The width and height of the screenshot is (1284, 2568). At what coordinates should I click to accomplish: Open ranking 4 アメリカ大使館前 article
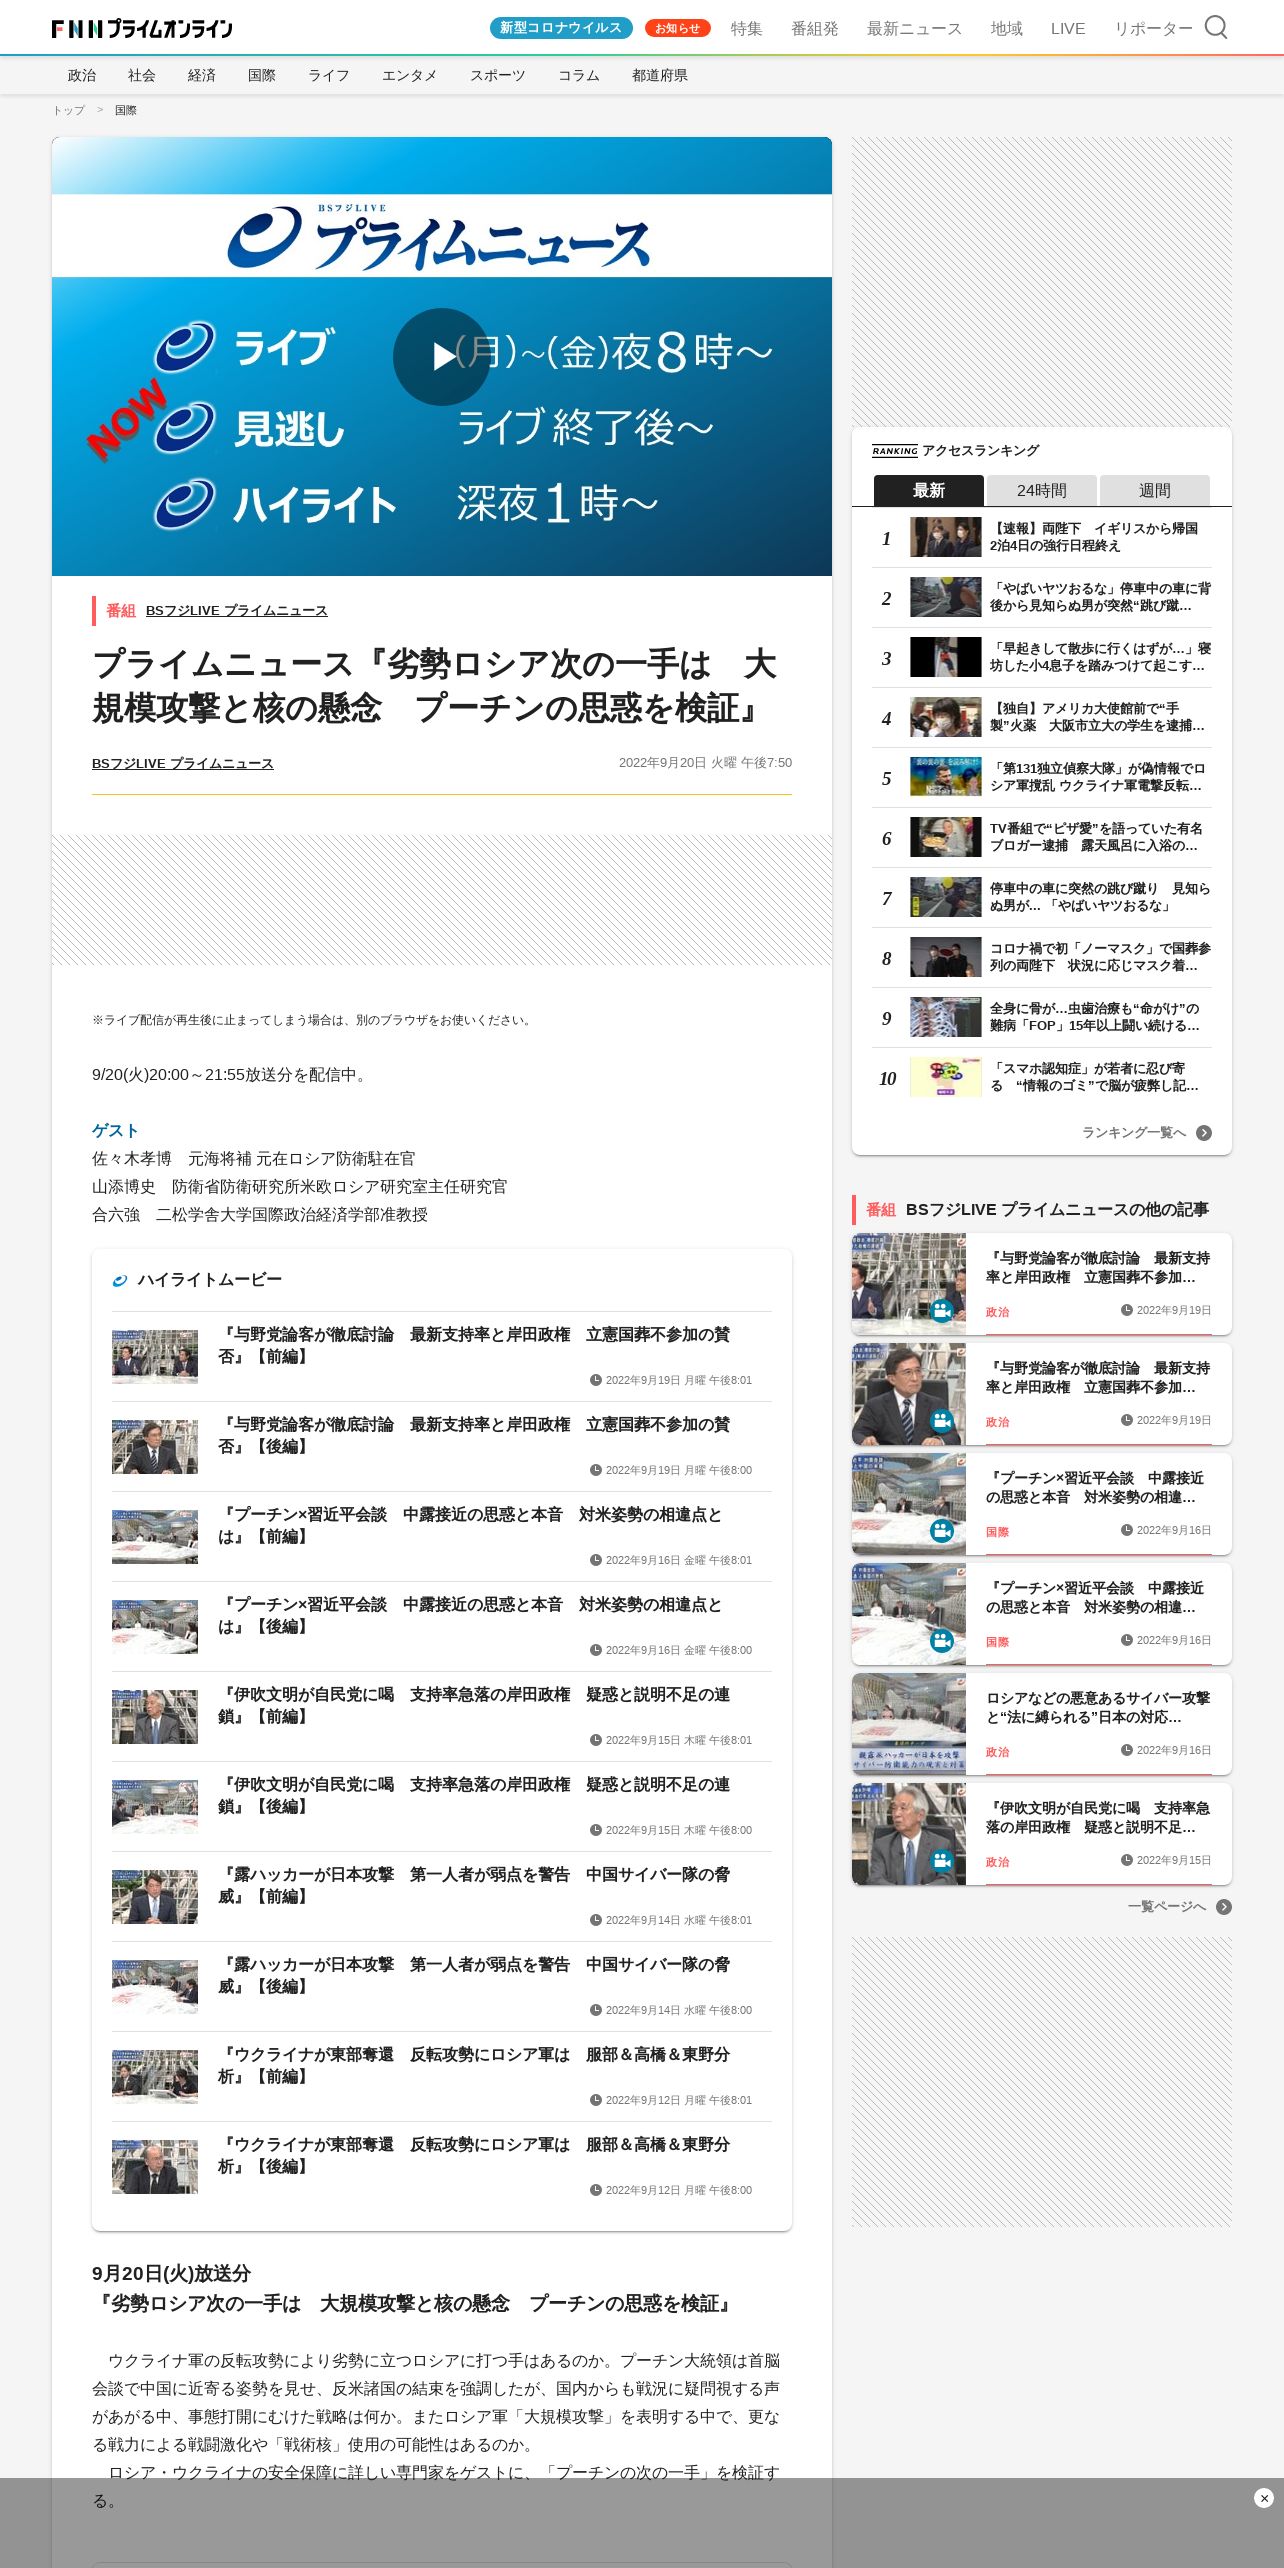(x=1042, y=717)
